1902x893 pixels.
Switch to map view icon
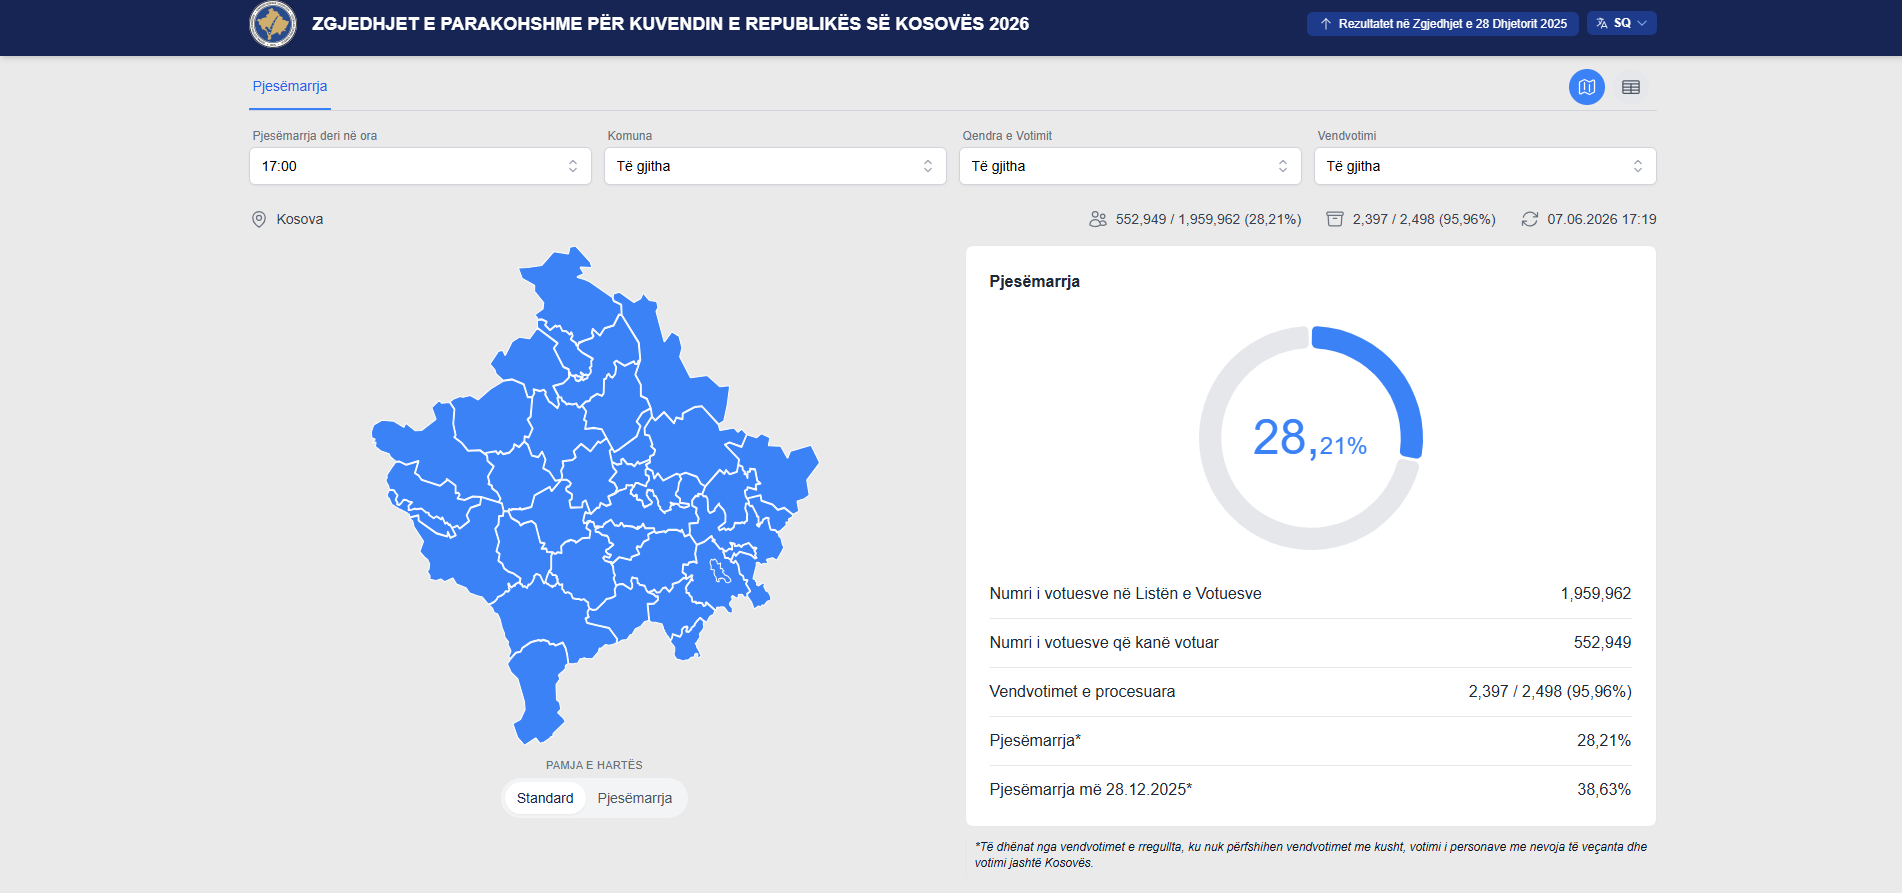pyautogui.click(x=1586, y=87)
